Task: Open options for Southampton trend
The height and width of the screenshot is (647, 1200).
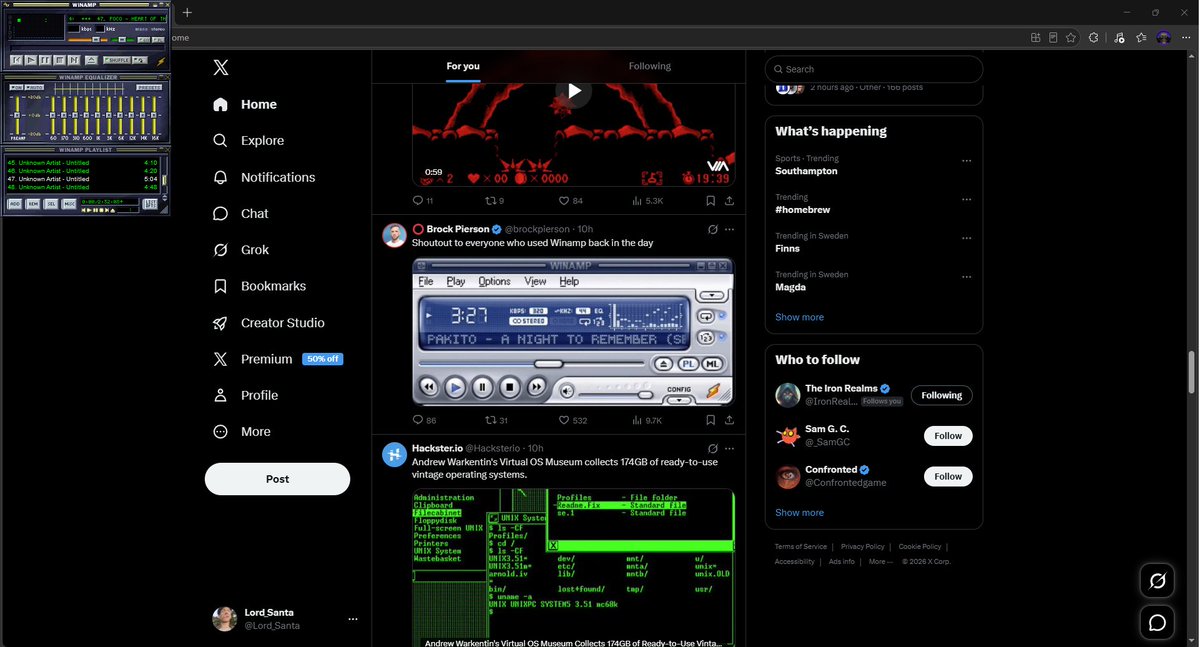Action: point(966,160)
